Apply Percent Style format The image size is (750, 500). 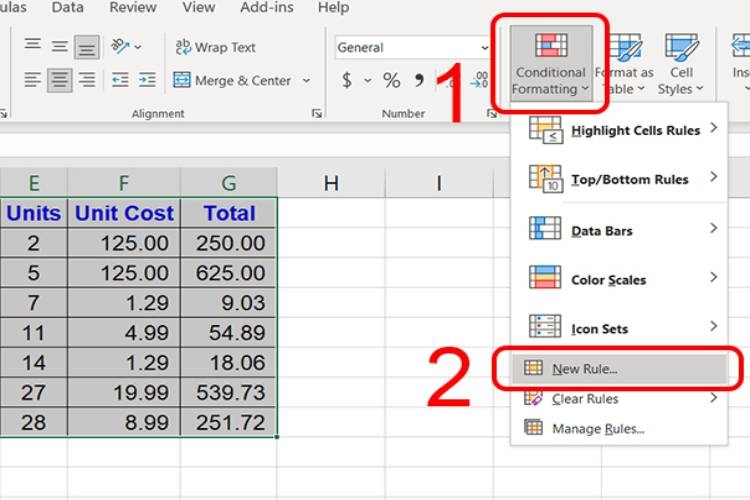tap(391, 80)
